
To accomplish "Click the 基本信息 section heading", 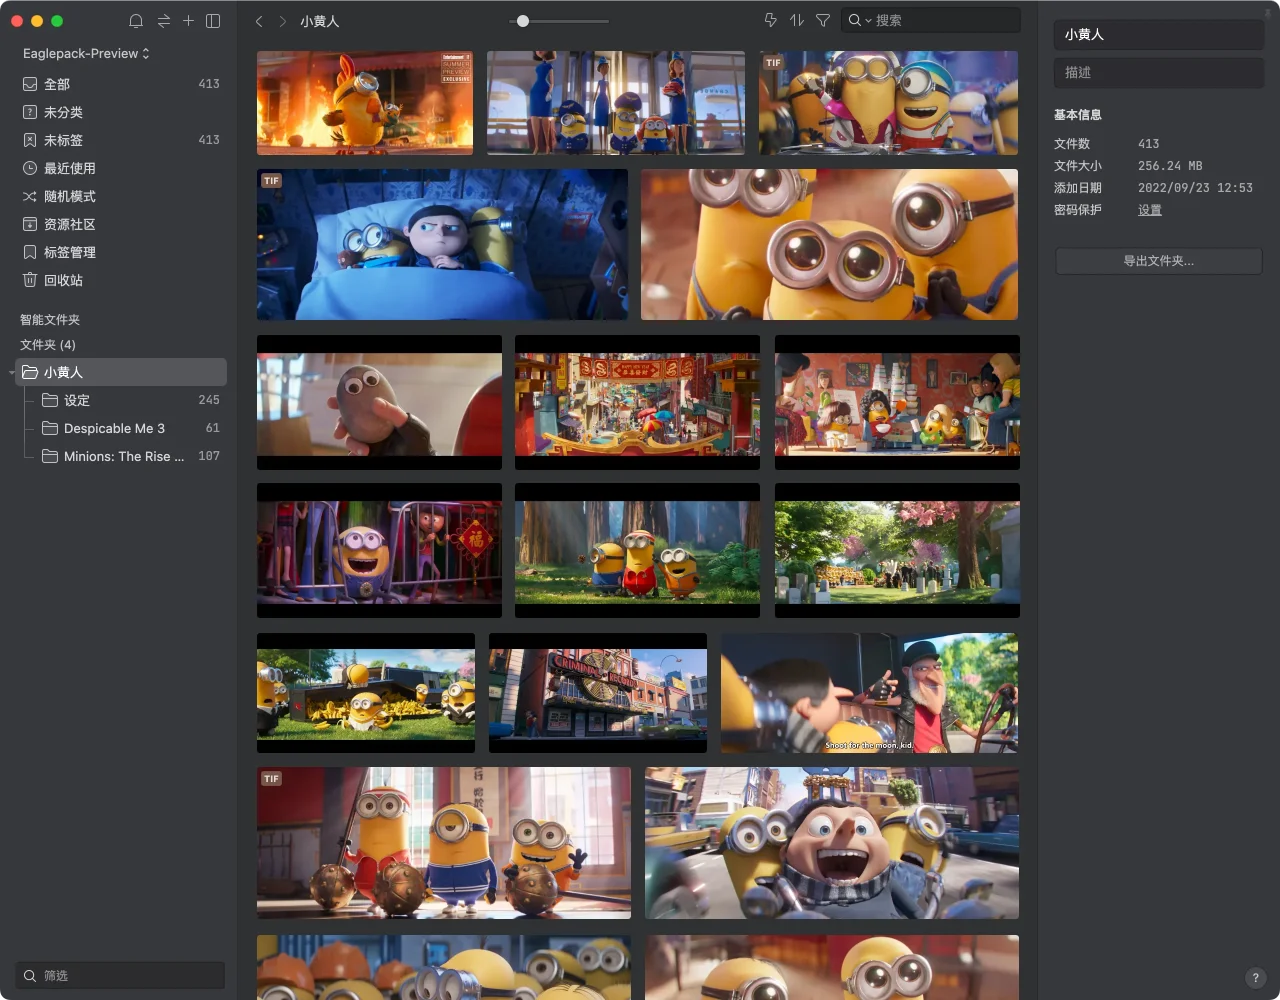I will click(1077, 115).
